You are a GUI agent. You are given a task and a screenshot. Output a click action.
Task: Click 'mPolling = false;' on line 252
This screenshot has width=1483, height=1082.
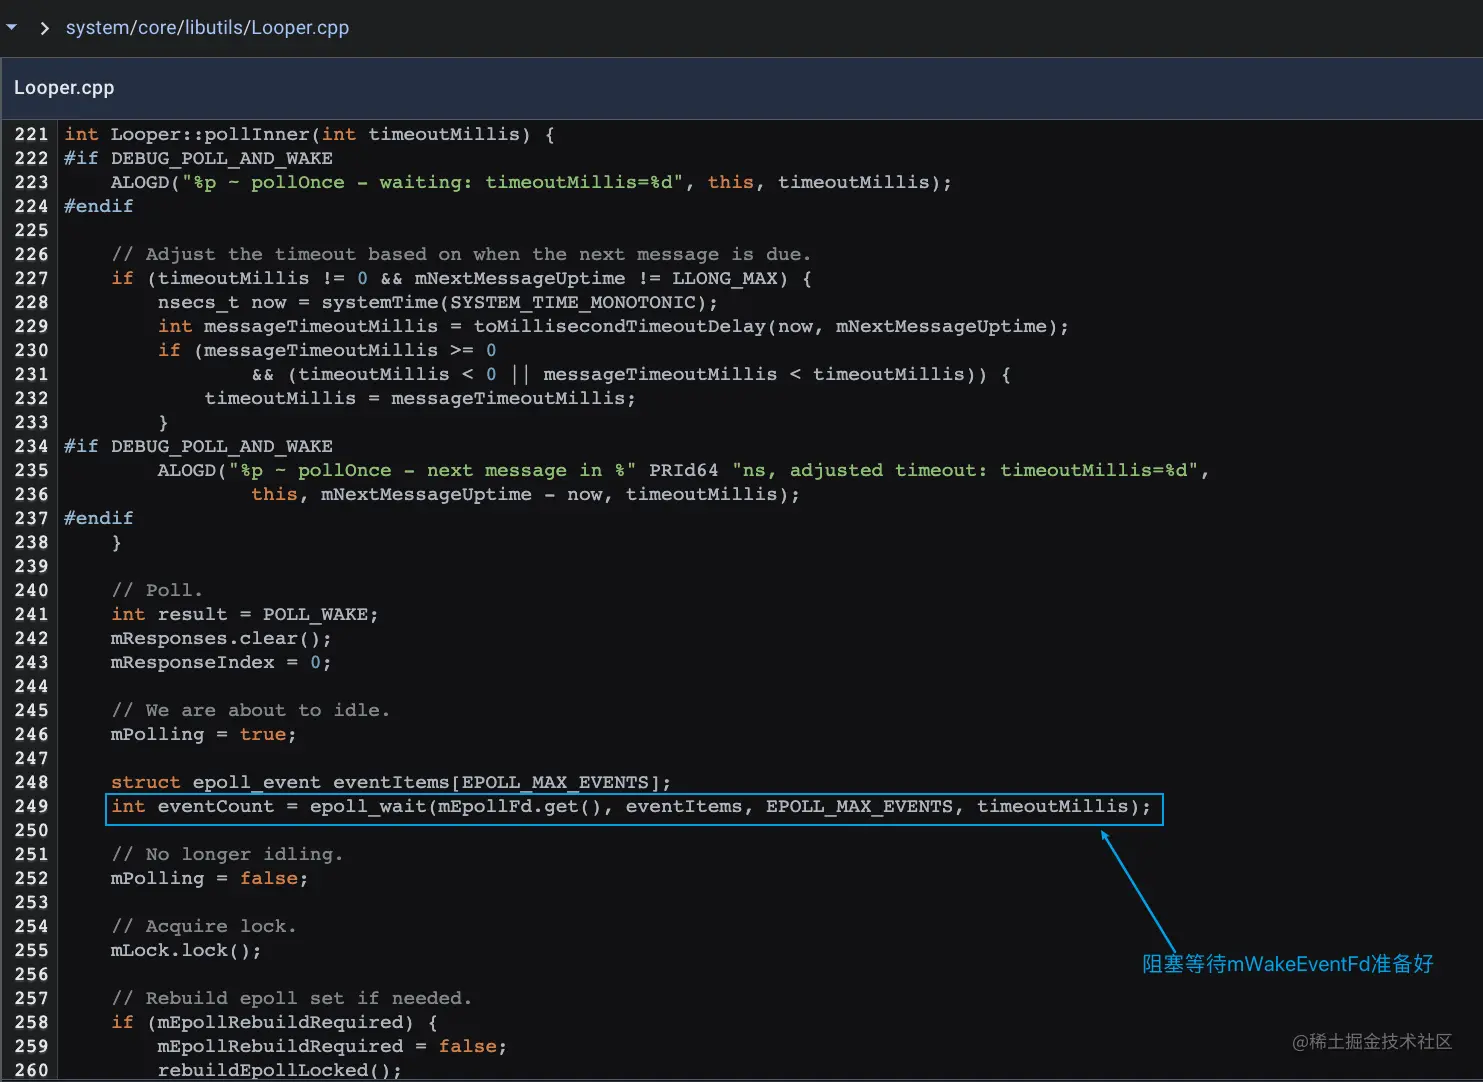click(210, 878)
